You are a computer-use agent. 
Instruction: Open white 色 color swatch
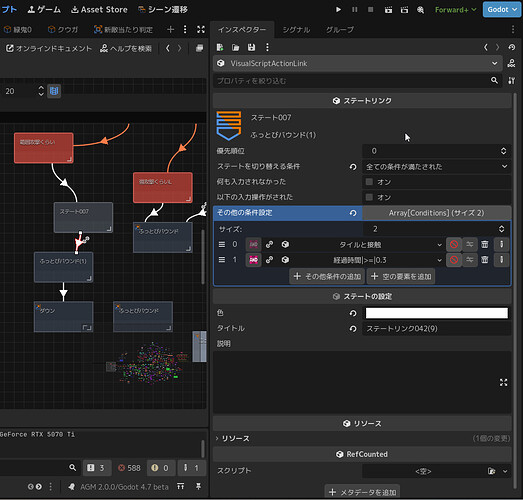437,313
